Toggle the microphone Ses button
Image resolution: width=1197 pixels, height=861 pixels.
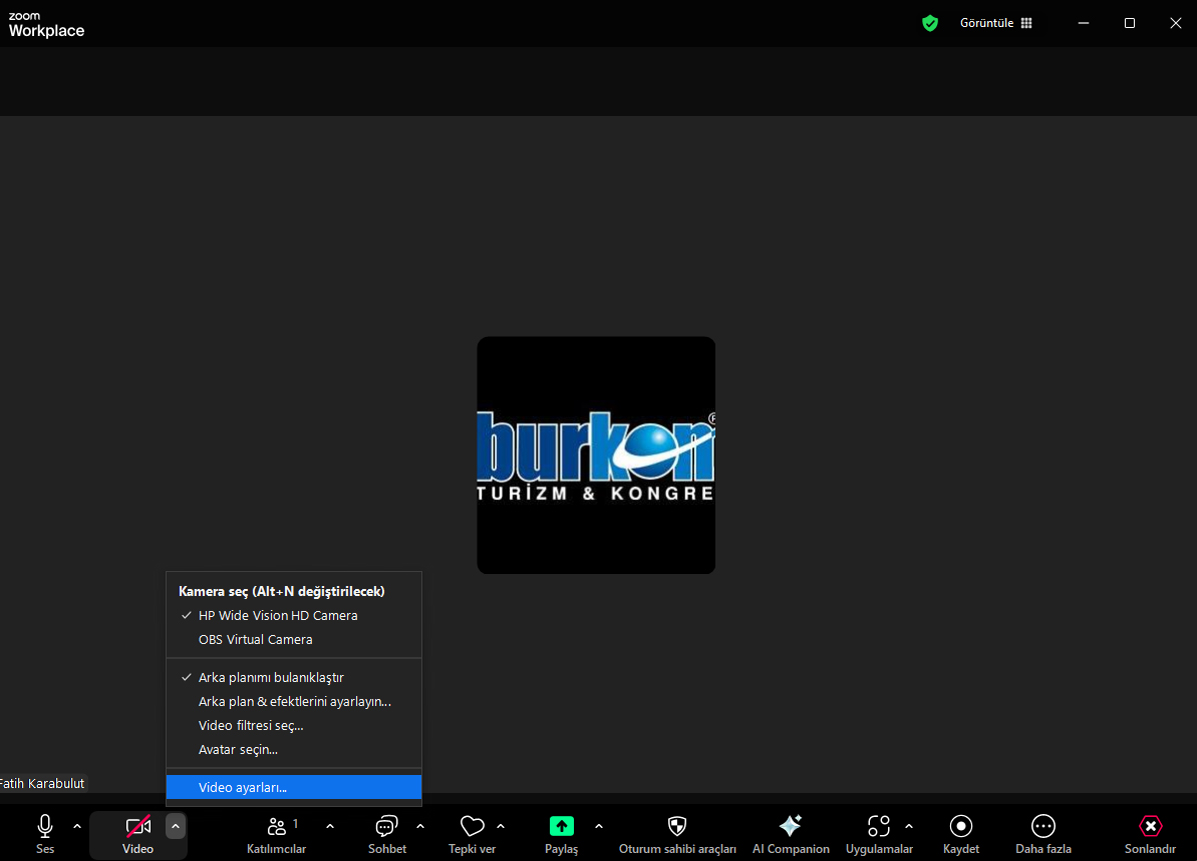45,834
